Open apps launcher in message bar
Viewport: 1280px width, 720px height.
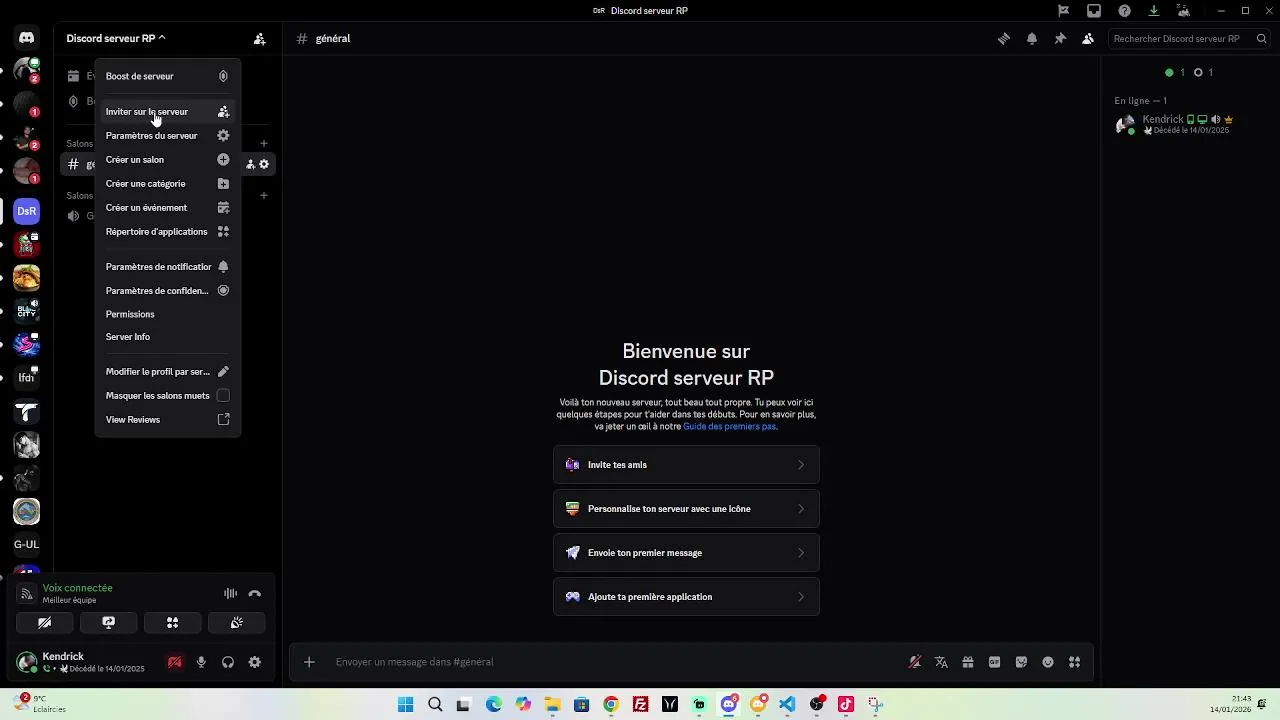pos(1075,662)
